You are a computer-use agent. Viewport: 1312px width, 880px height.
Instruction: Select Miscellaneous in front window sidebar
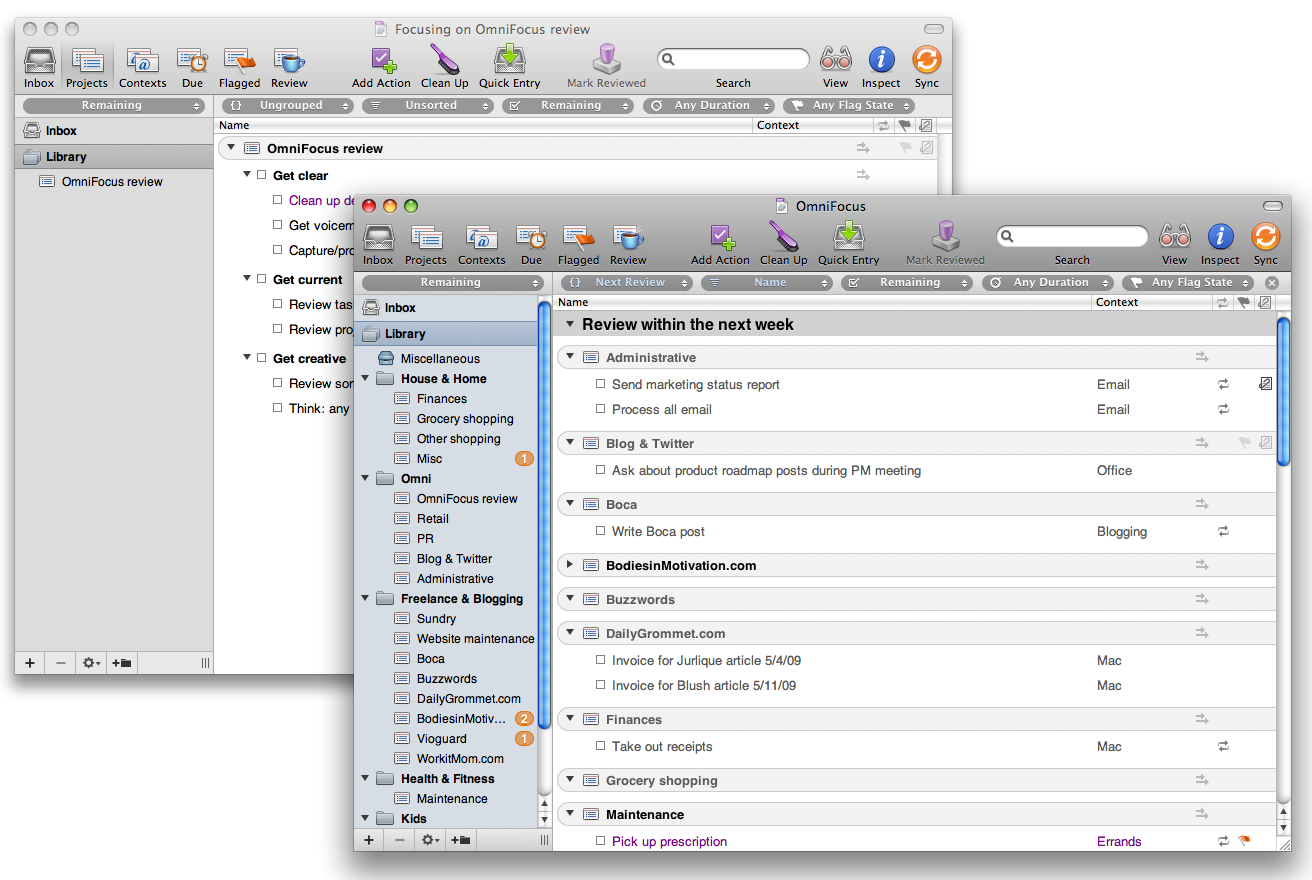click(440, 358)
